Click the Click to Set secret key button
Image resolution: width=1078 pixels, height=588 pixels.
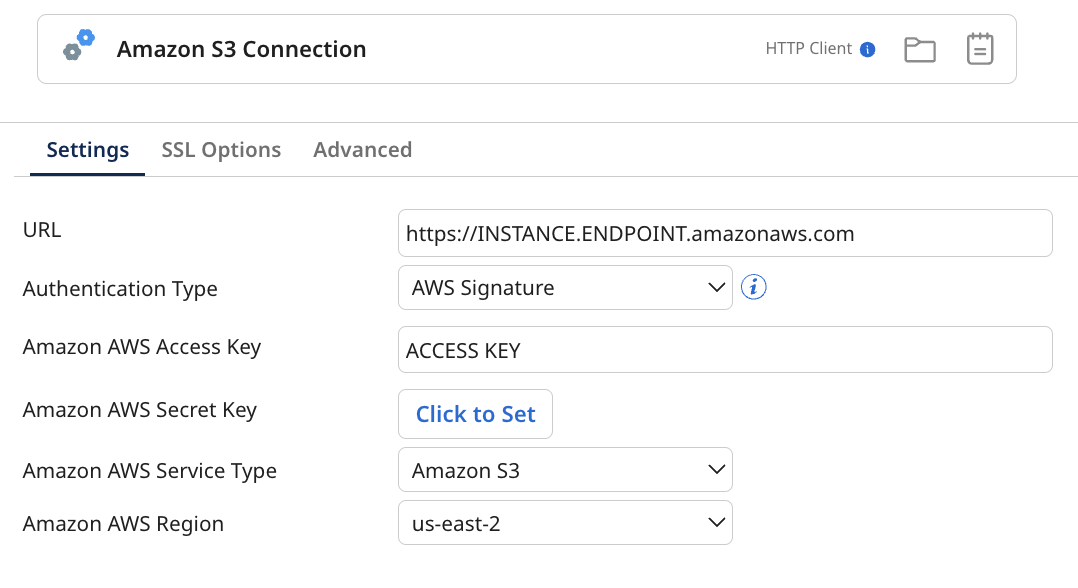[x=475, y=413]
